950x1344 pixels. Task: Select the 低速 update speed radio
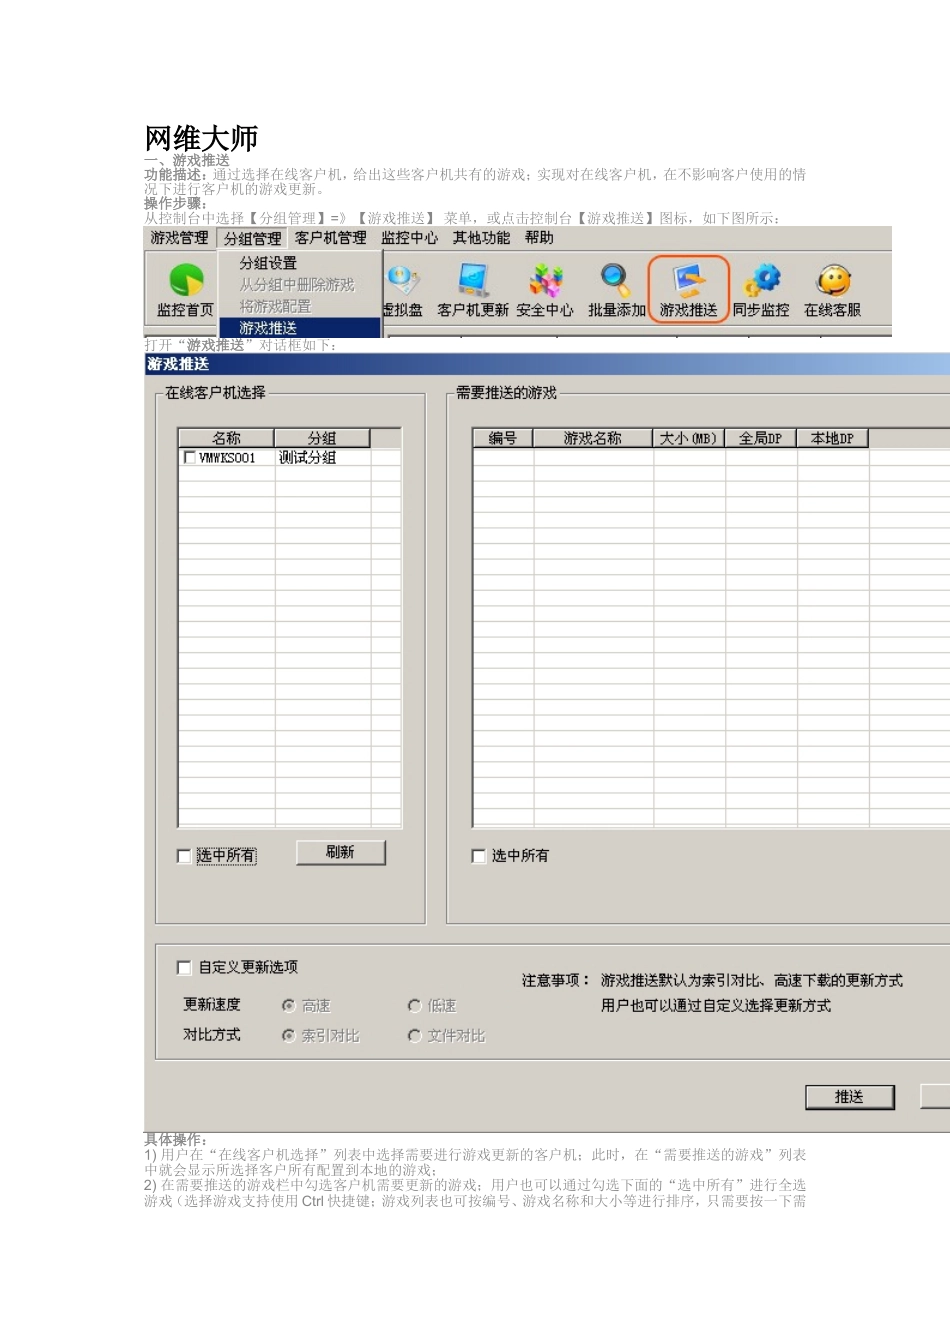414,1006
